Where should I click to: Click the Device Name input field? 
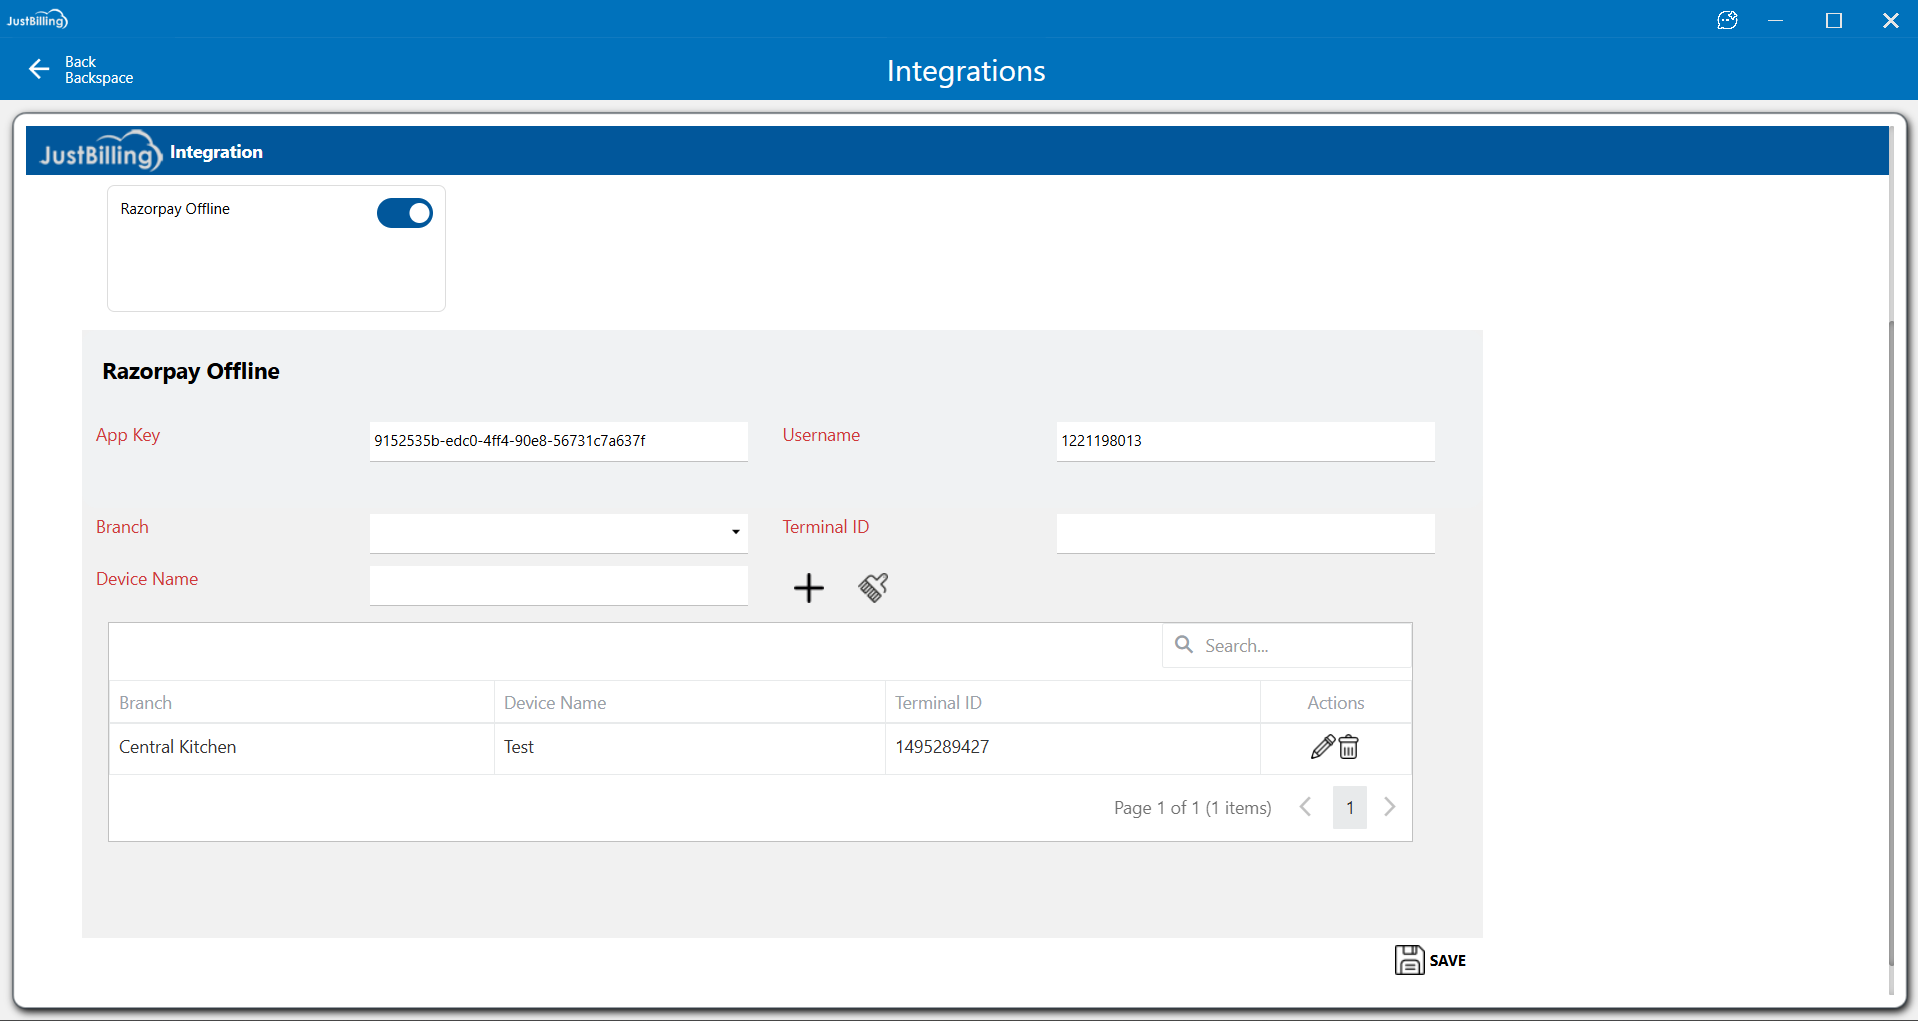coord(558,585)
